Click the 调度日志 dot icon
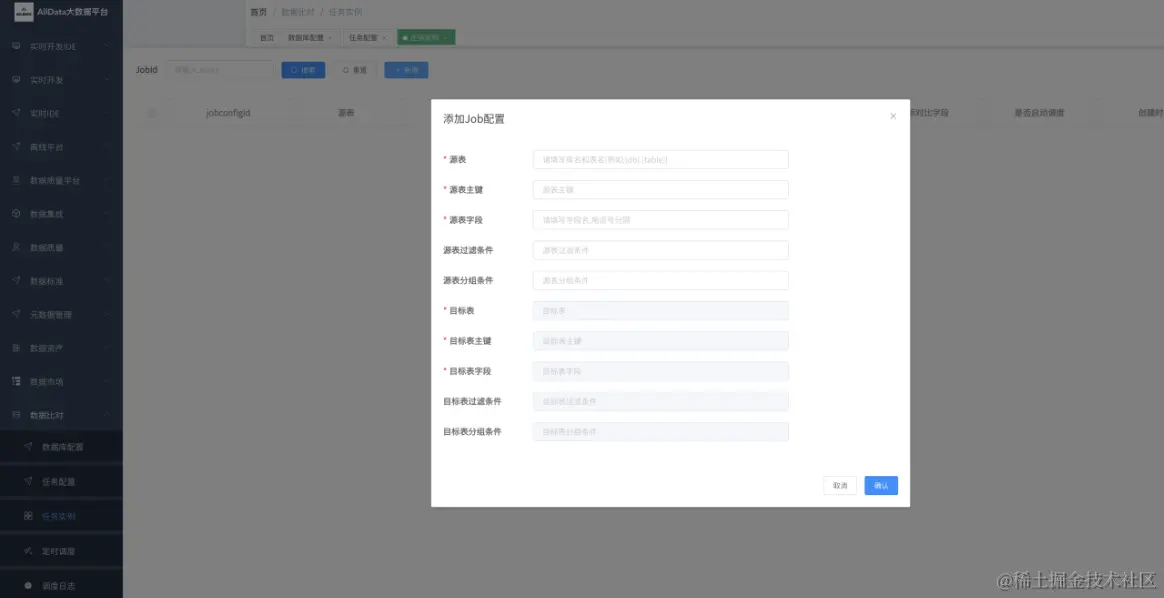The width and height of the screenshot is (1164, 598). pos(28,585)
